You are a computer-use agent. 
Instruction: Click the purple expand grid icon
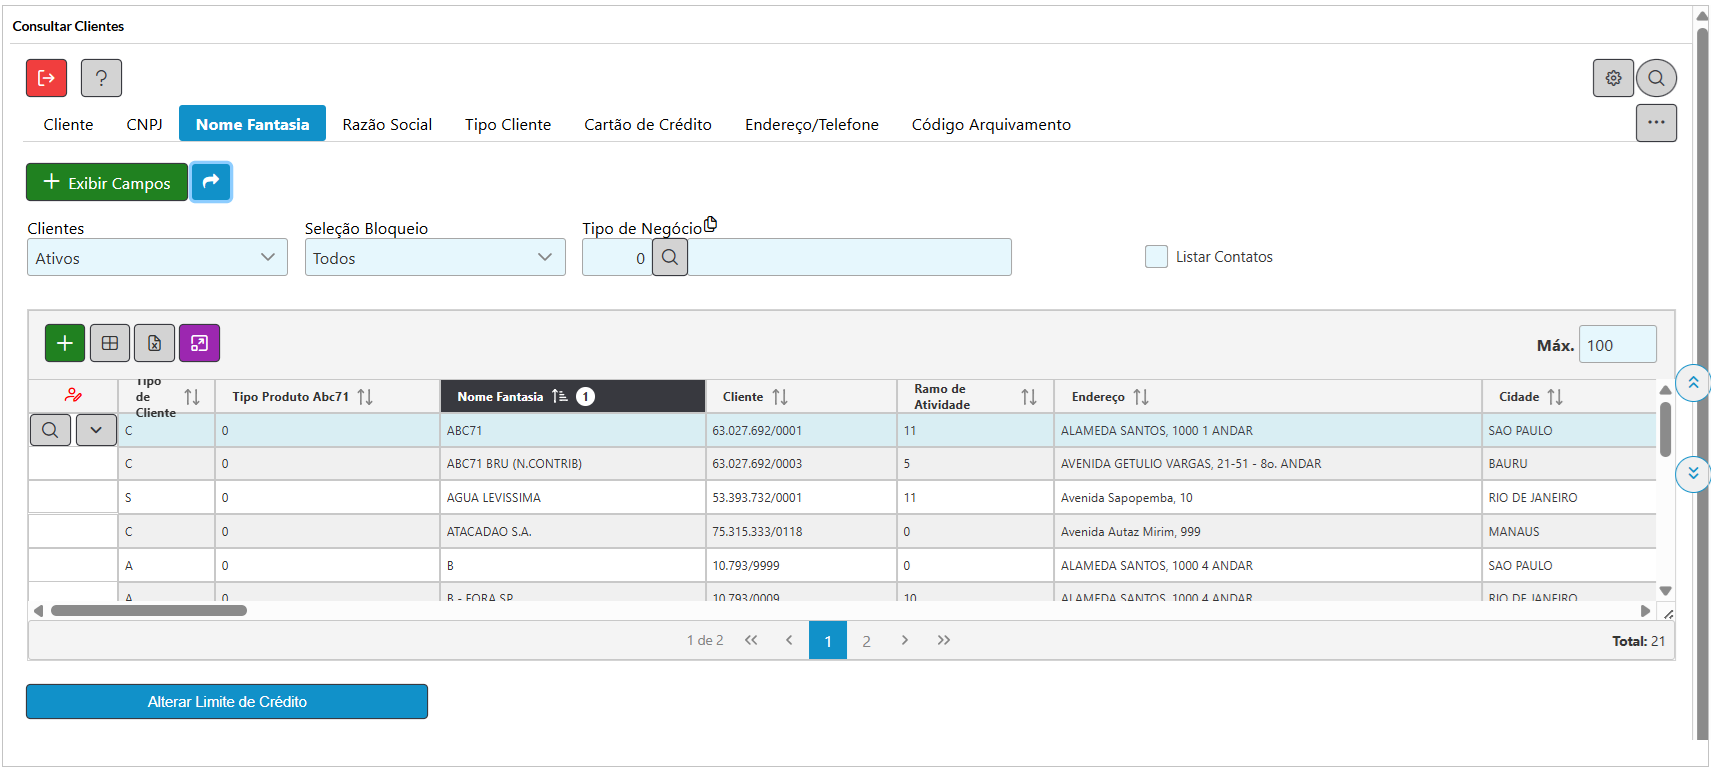coord(199,343)
